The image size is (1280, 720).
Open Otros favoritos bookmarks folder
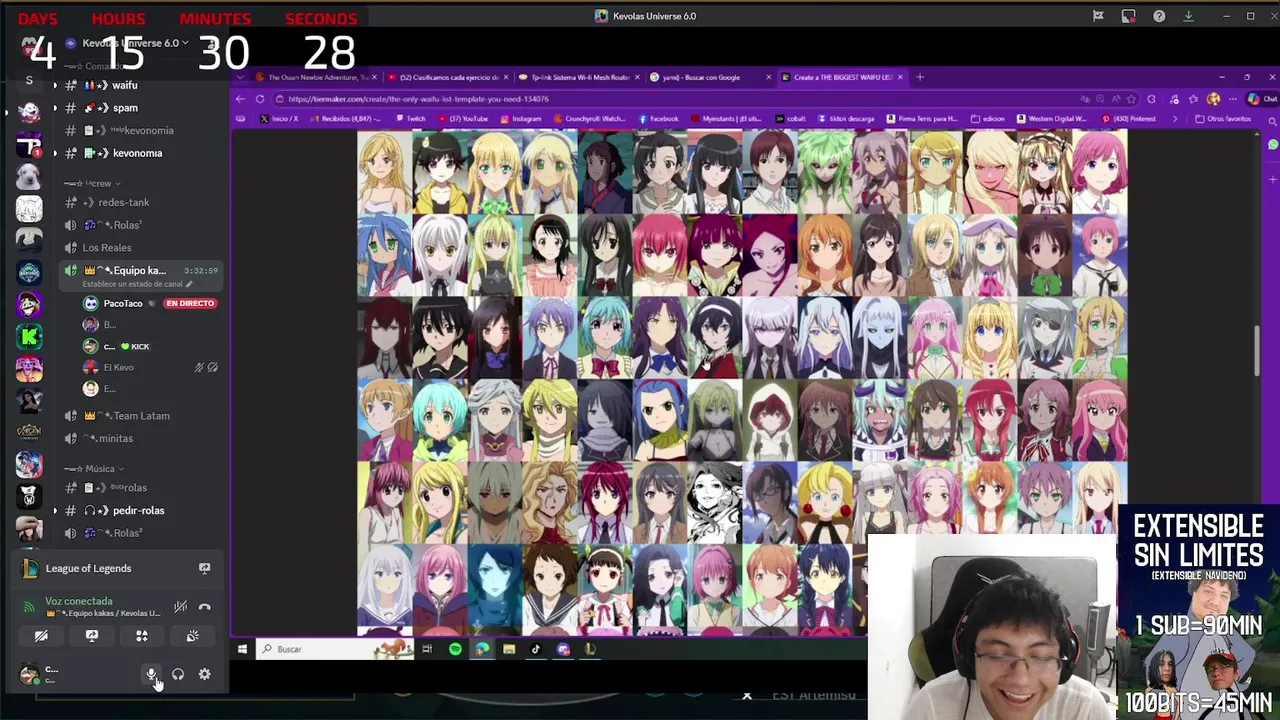tap(1224, 119)
